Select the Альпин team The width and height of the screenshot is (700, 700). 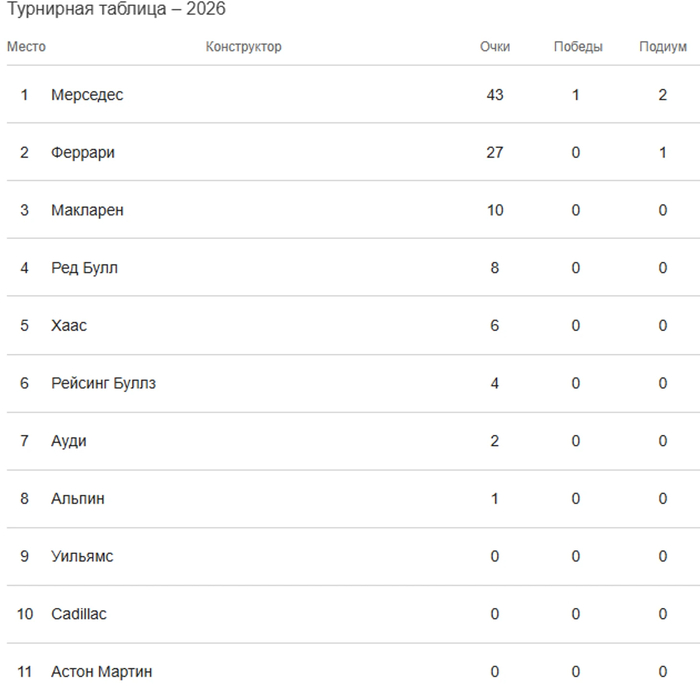pos(78,499)
